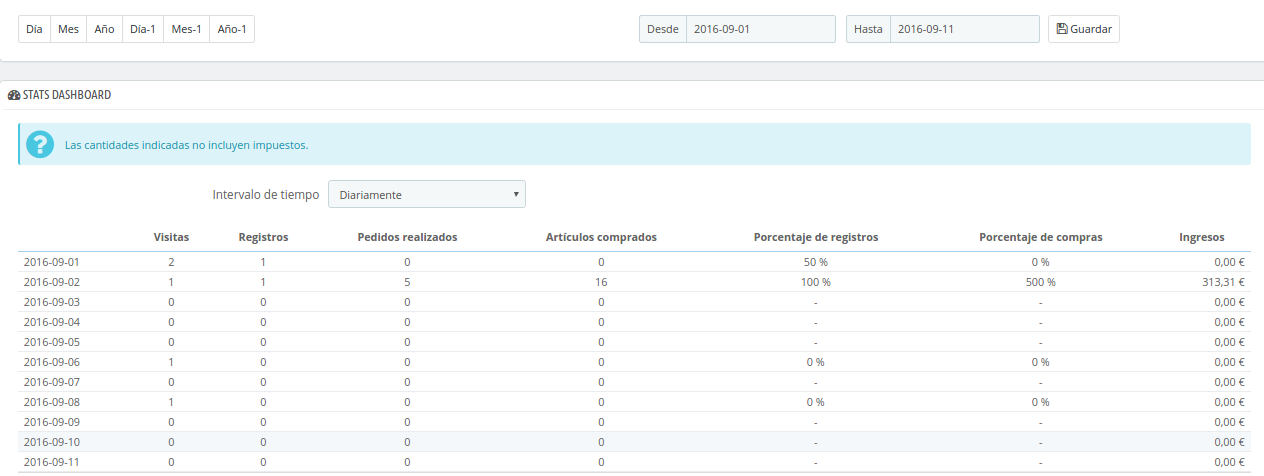Click the 2016-09-02 row date
1264x476 pixels.
click(x=51, y=282)
